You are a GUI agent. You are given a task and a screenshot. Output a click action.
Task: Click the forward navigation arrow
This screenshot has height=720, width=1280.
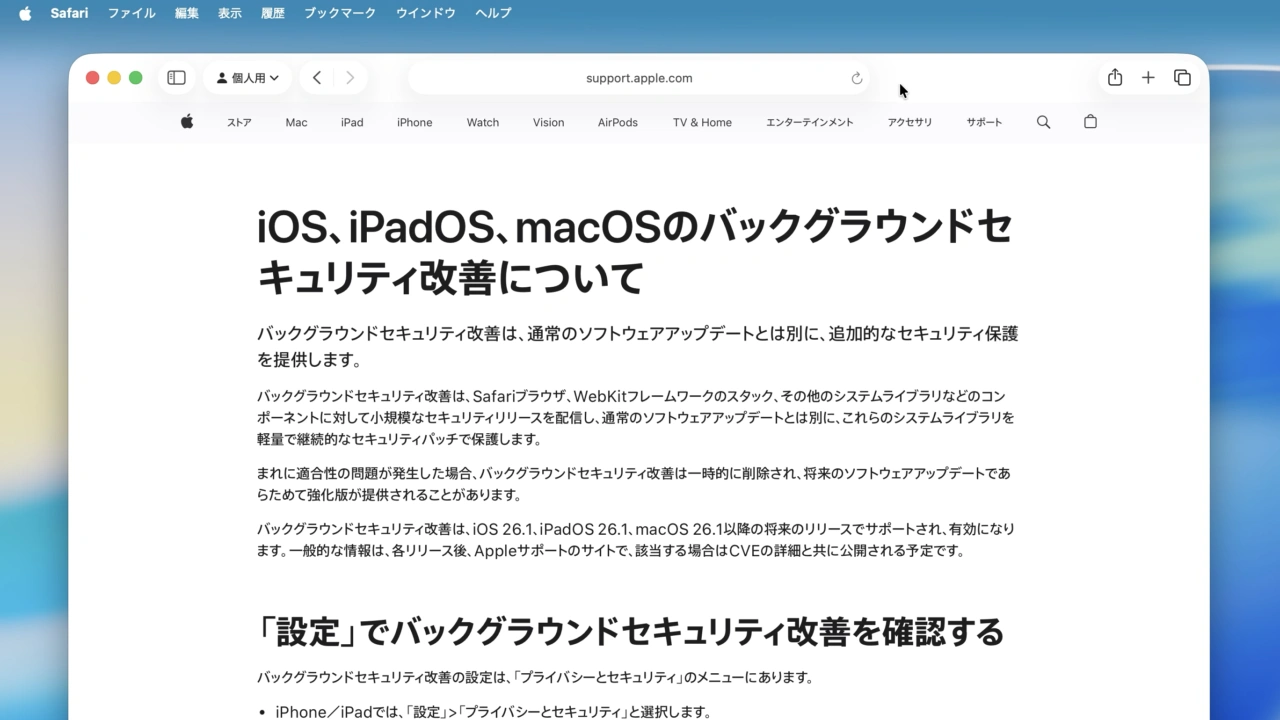pyautogui.click(x=349, y=77)
